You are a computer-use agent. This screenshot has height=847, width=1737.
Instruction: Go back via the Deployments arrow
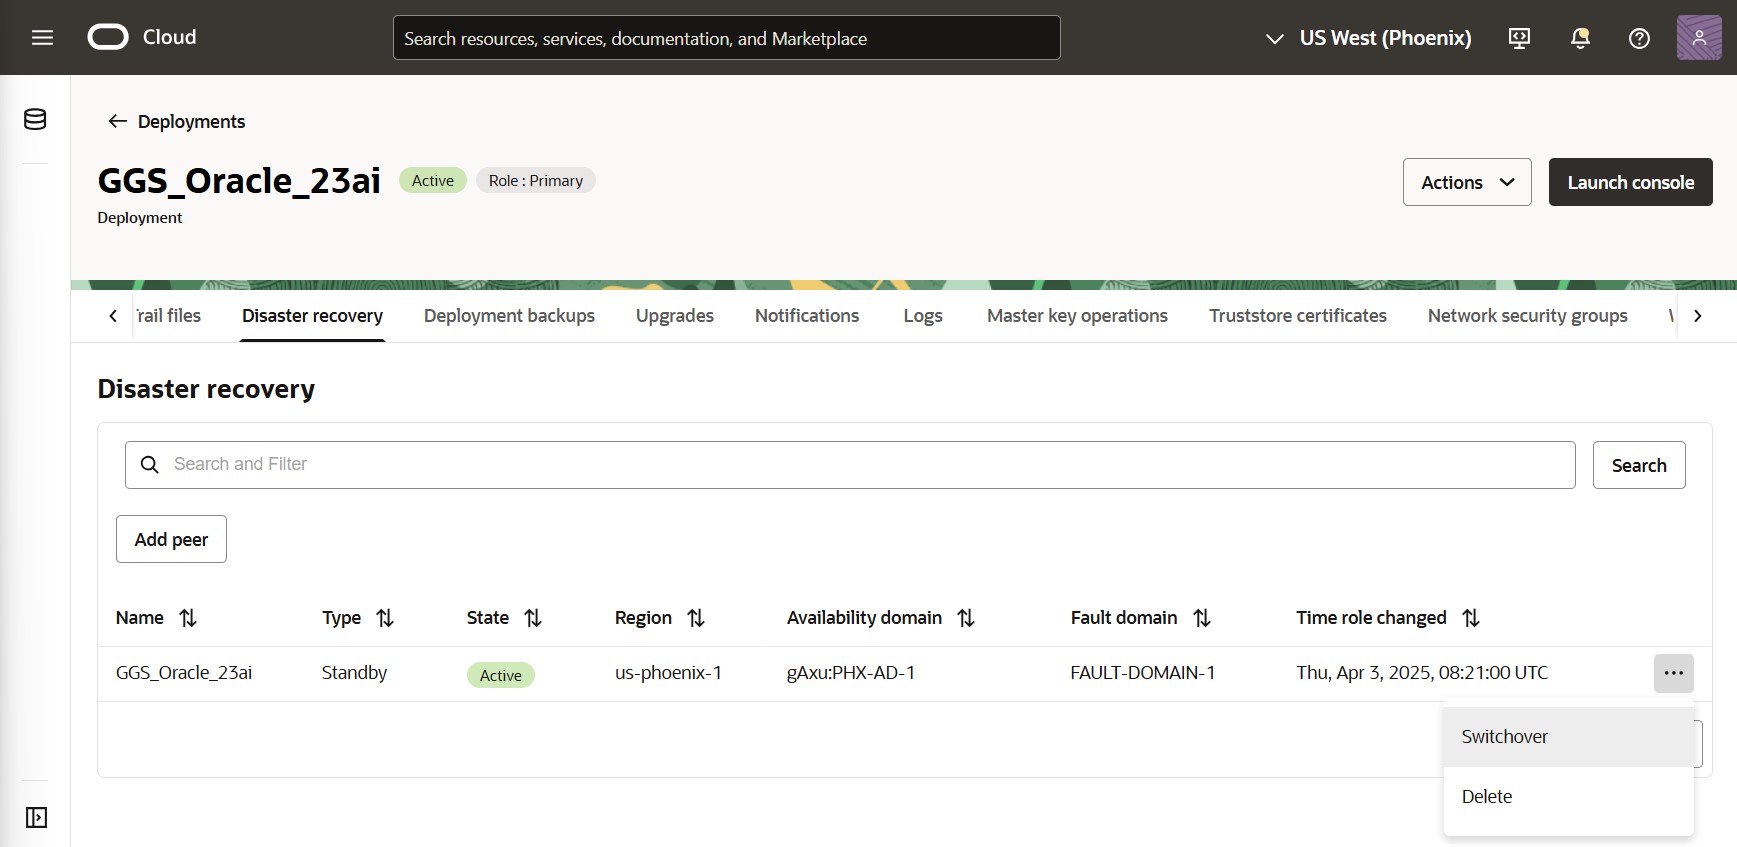pos(117,121)
